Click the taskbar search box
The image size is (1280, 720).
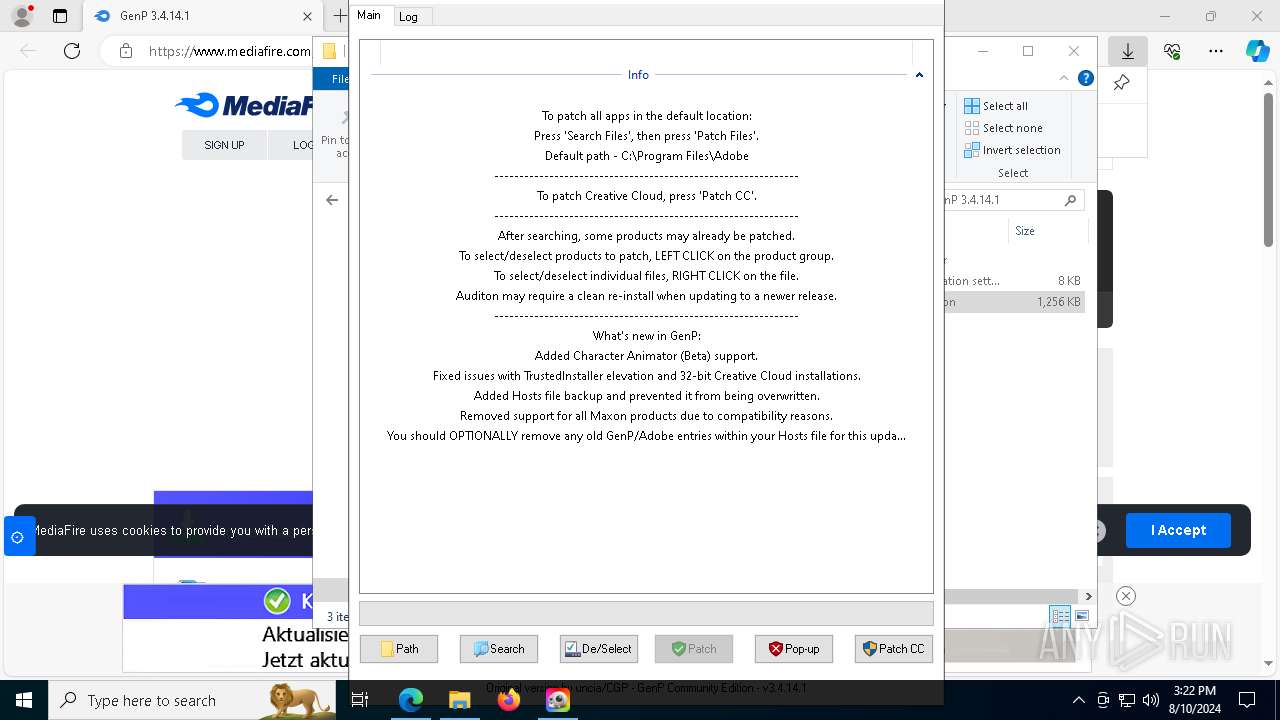190,701
